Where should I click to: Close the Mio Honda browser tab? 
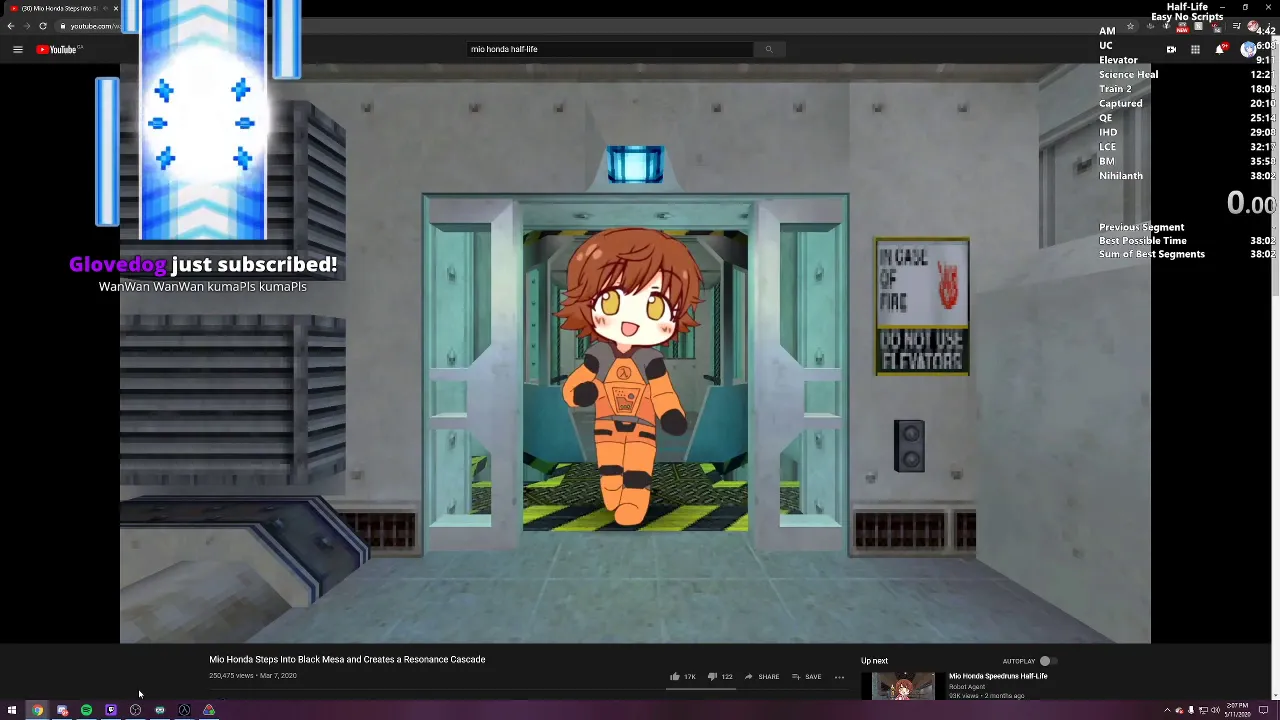(x=115, y=8)
